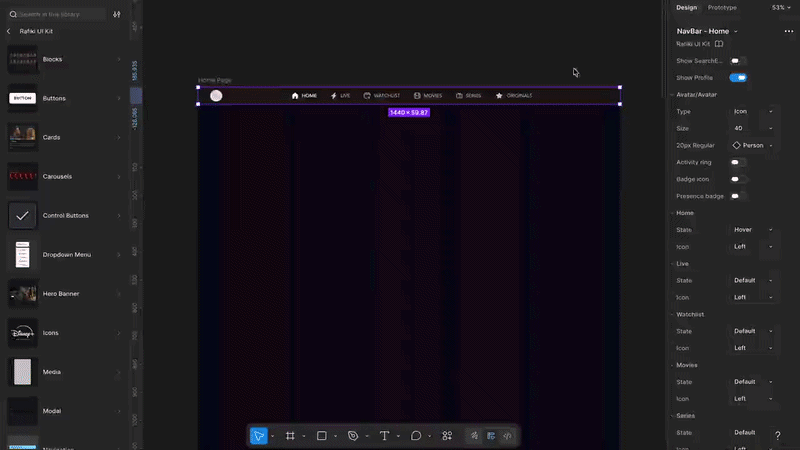
Task: Open the Movies State dropdown
Action: pyautogui.click(x=753, y=382)
